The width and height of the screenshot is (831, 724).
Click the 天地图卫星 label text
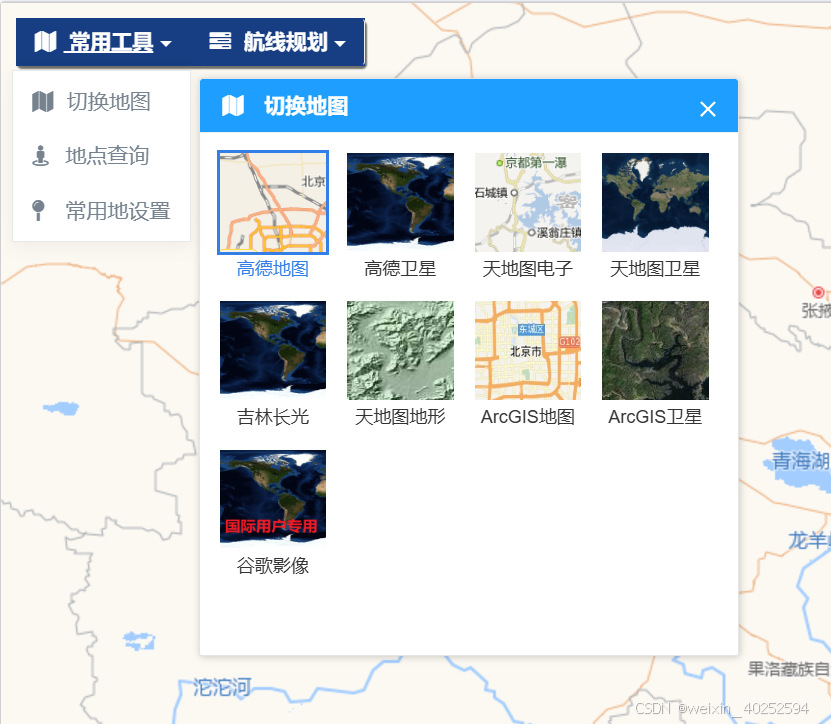click(655, 269)
